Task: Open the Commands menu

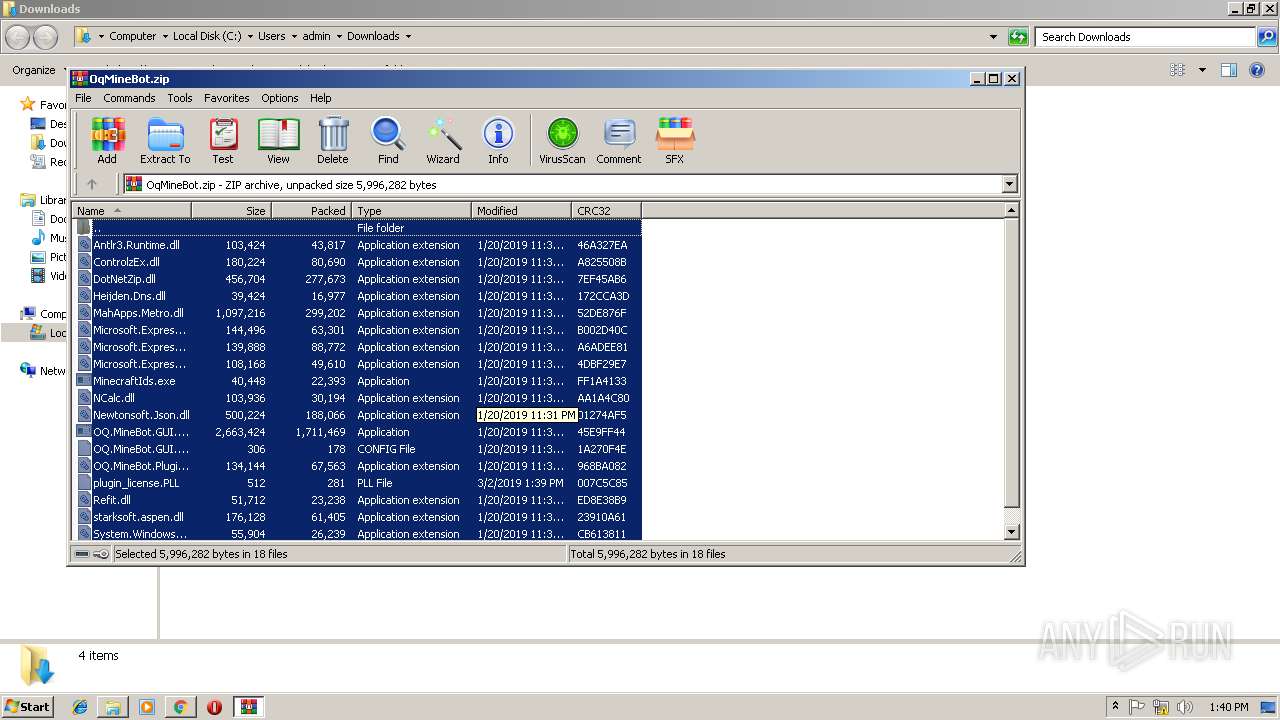Action: [x=129, y=98]
